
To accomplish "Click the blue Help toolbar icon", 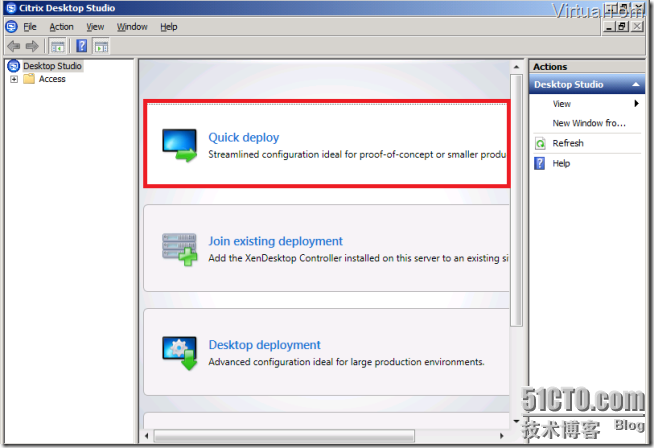I will tap(82, 46).
